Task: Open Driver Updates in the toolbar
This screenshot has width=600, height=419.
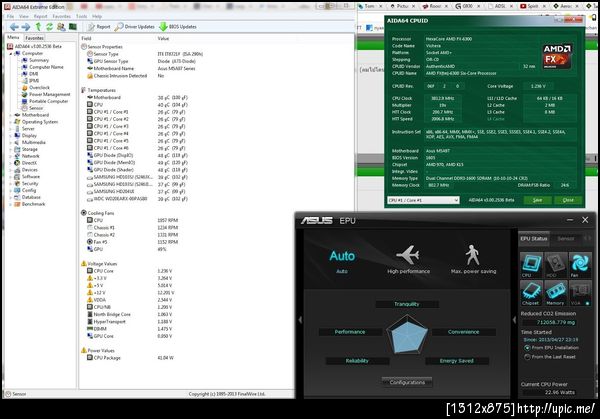Action: [135, 27]
